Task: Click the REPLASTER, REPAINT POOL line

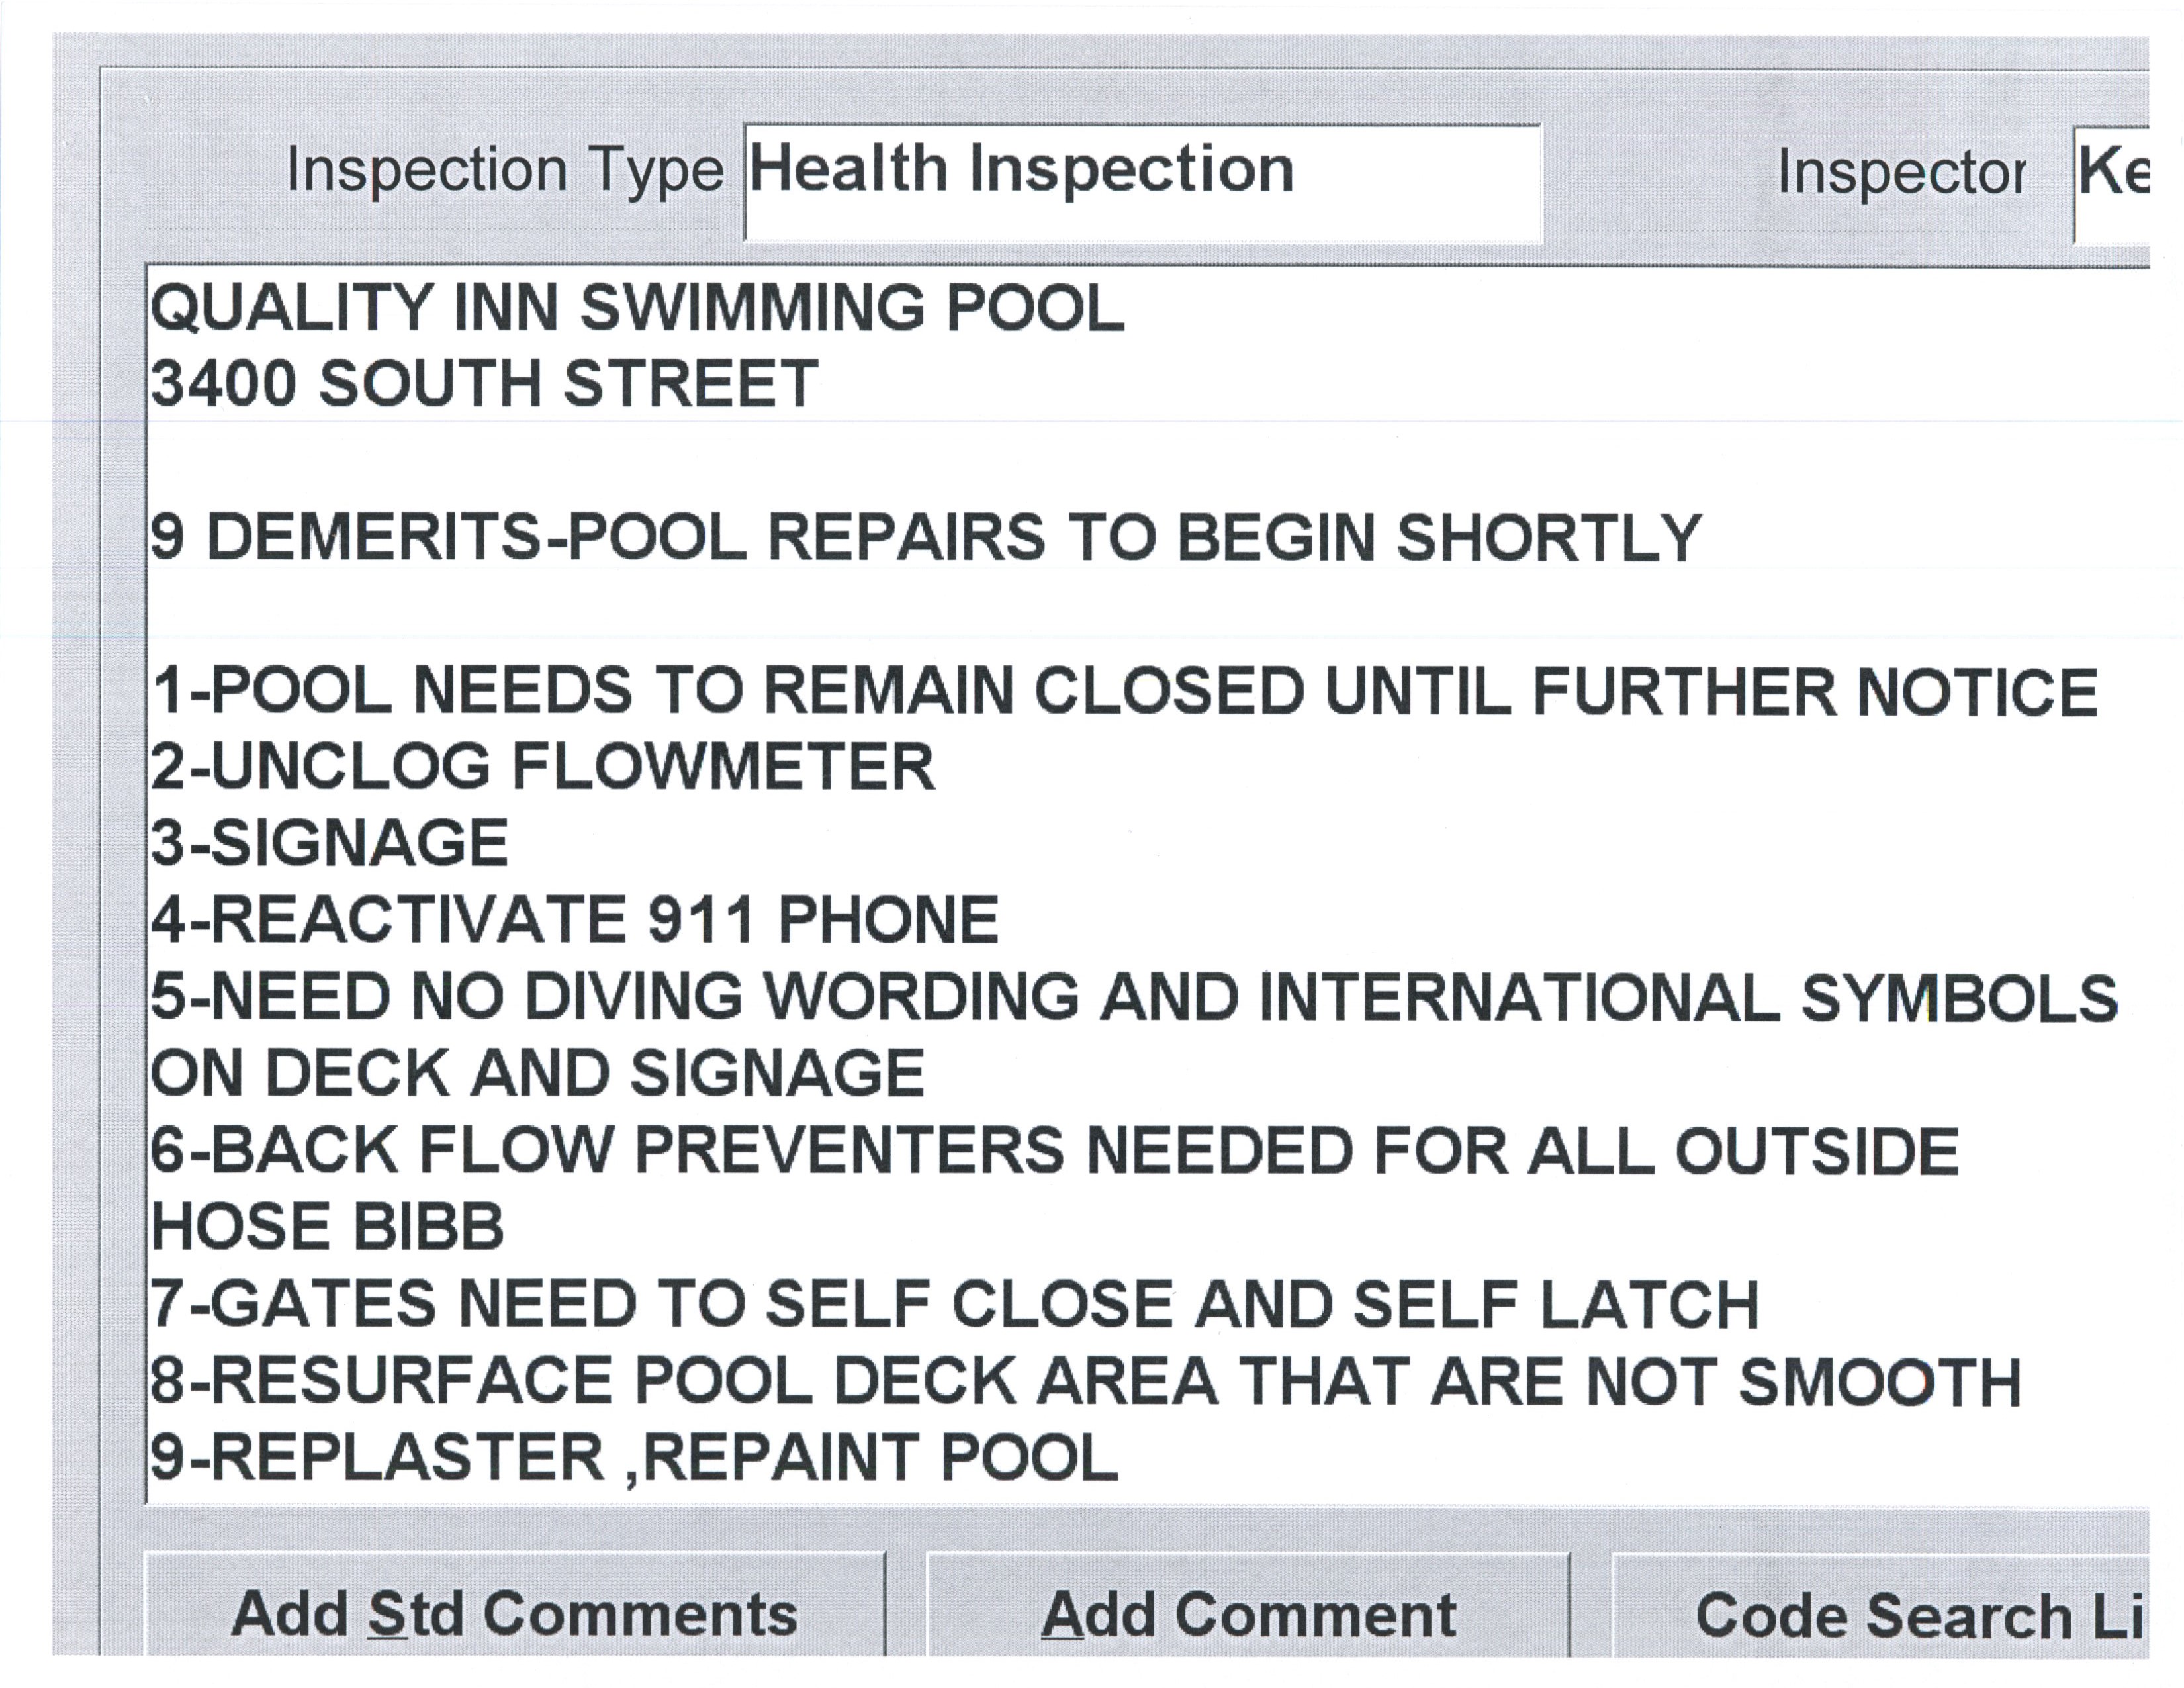Action: coord(634,1457)
